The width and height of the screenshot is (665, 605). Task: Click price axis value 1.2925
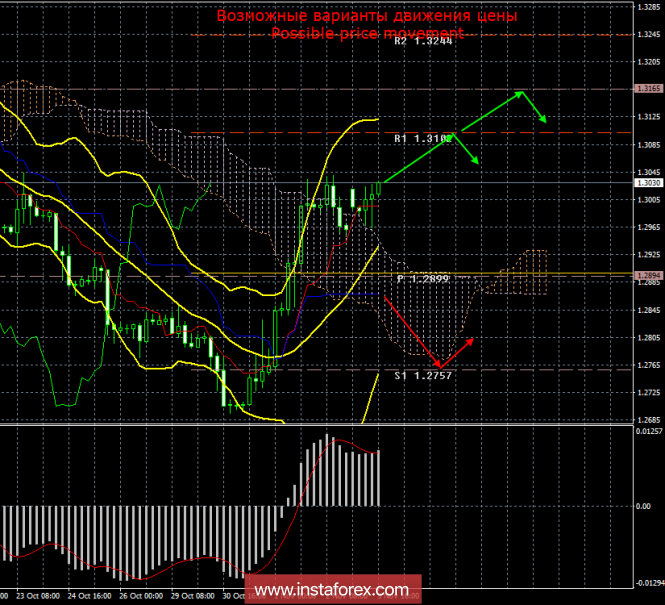(x=649, y=255)
